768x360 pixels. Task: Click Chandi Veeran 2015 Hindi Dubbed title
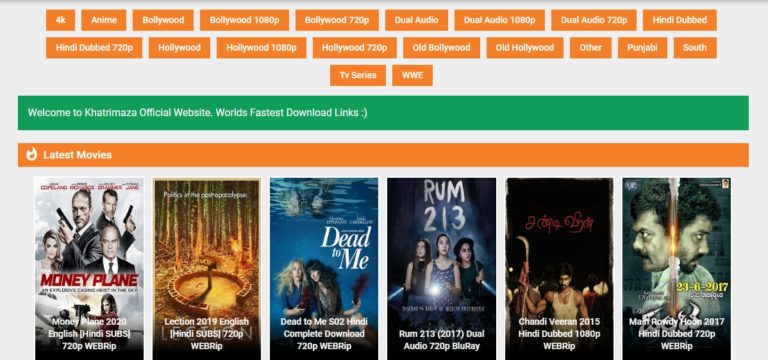coord(559,334)
